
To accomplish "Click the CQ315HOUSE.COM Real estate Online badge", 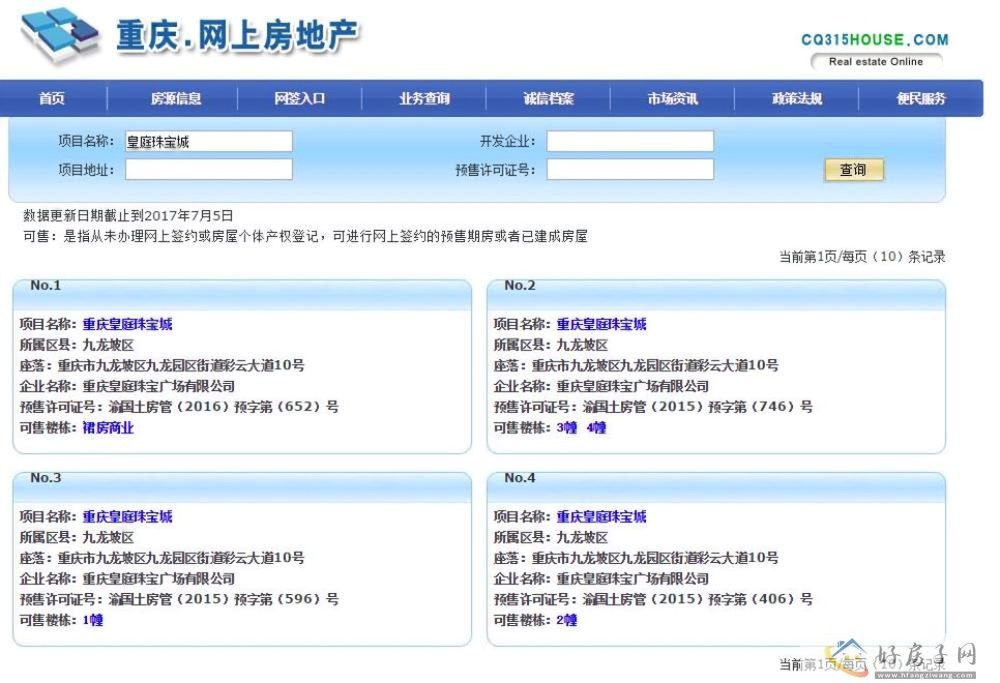I will [875, 50].
